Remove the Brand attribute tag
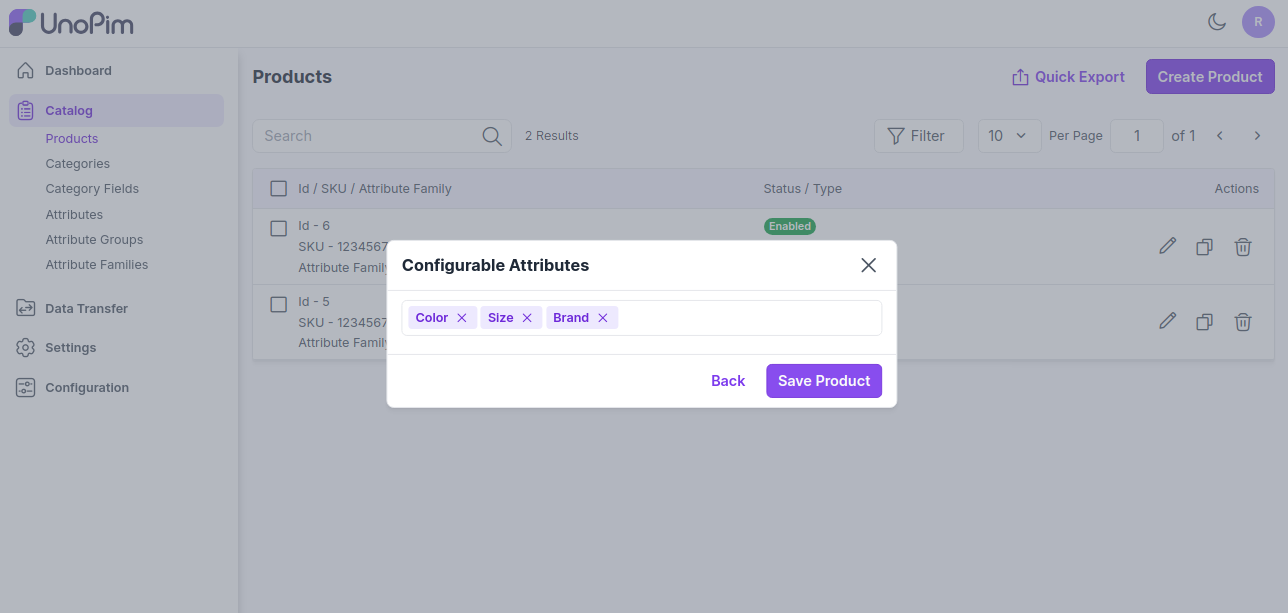1288x613 pixels. point(603,318)
